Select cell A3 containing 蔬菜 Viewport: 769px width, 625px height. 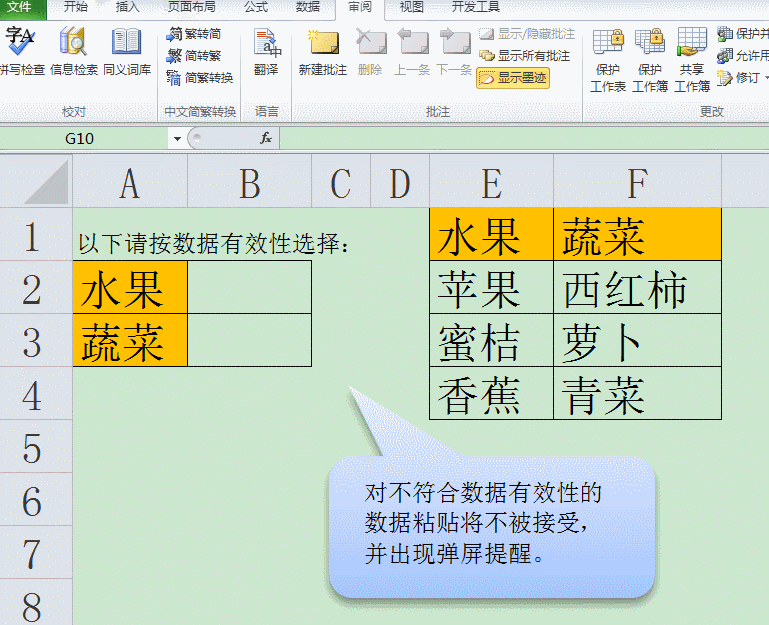(x=130, y=340)
